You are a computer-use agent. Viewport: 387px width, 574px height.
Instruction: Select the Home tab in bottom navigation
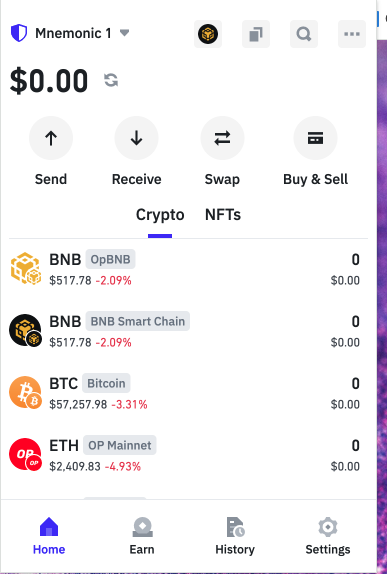(49, 536)
